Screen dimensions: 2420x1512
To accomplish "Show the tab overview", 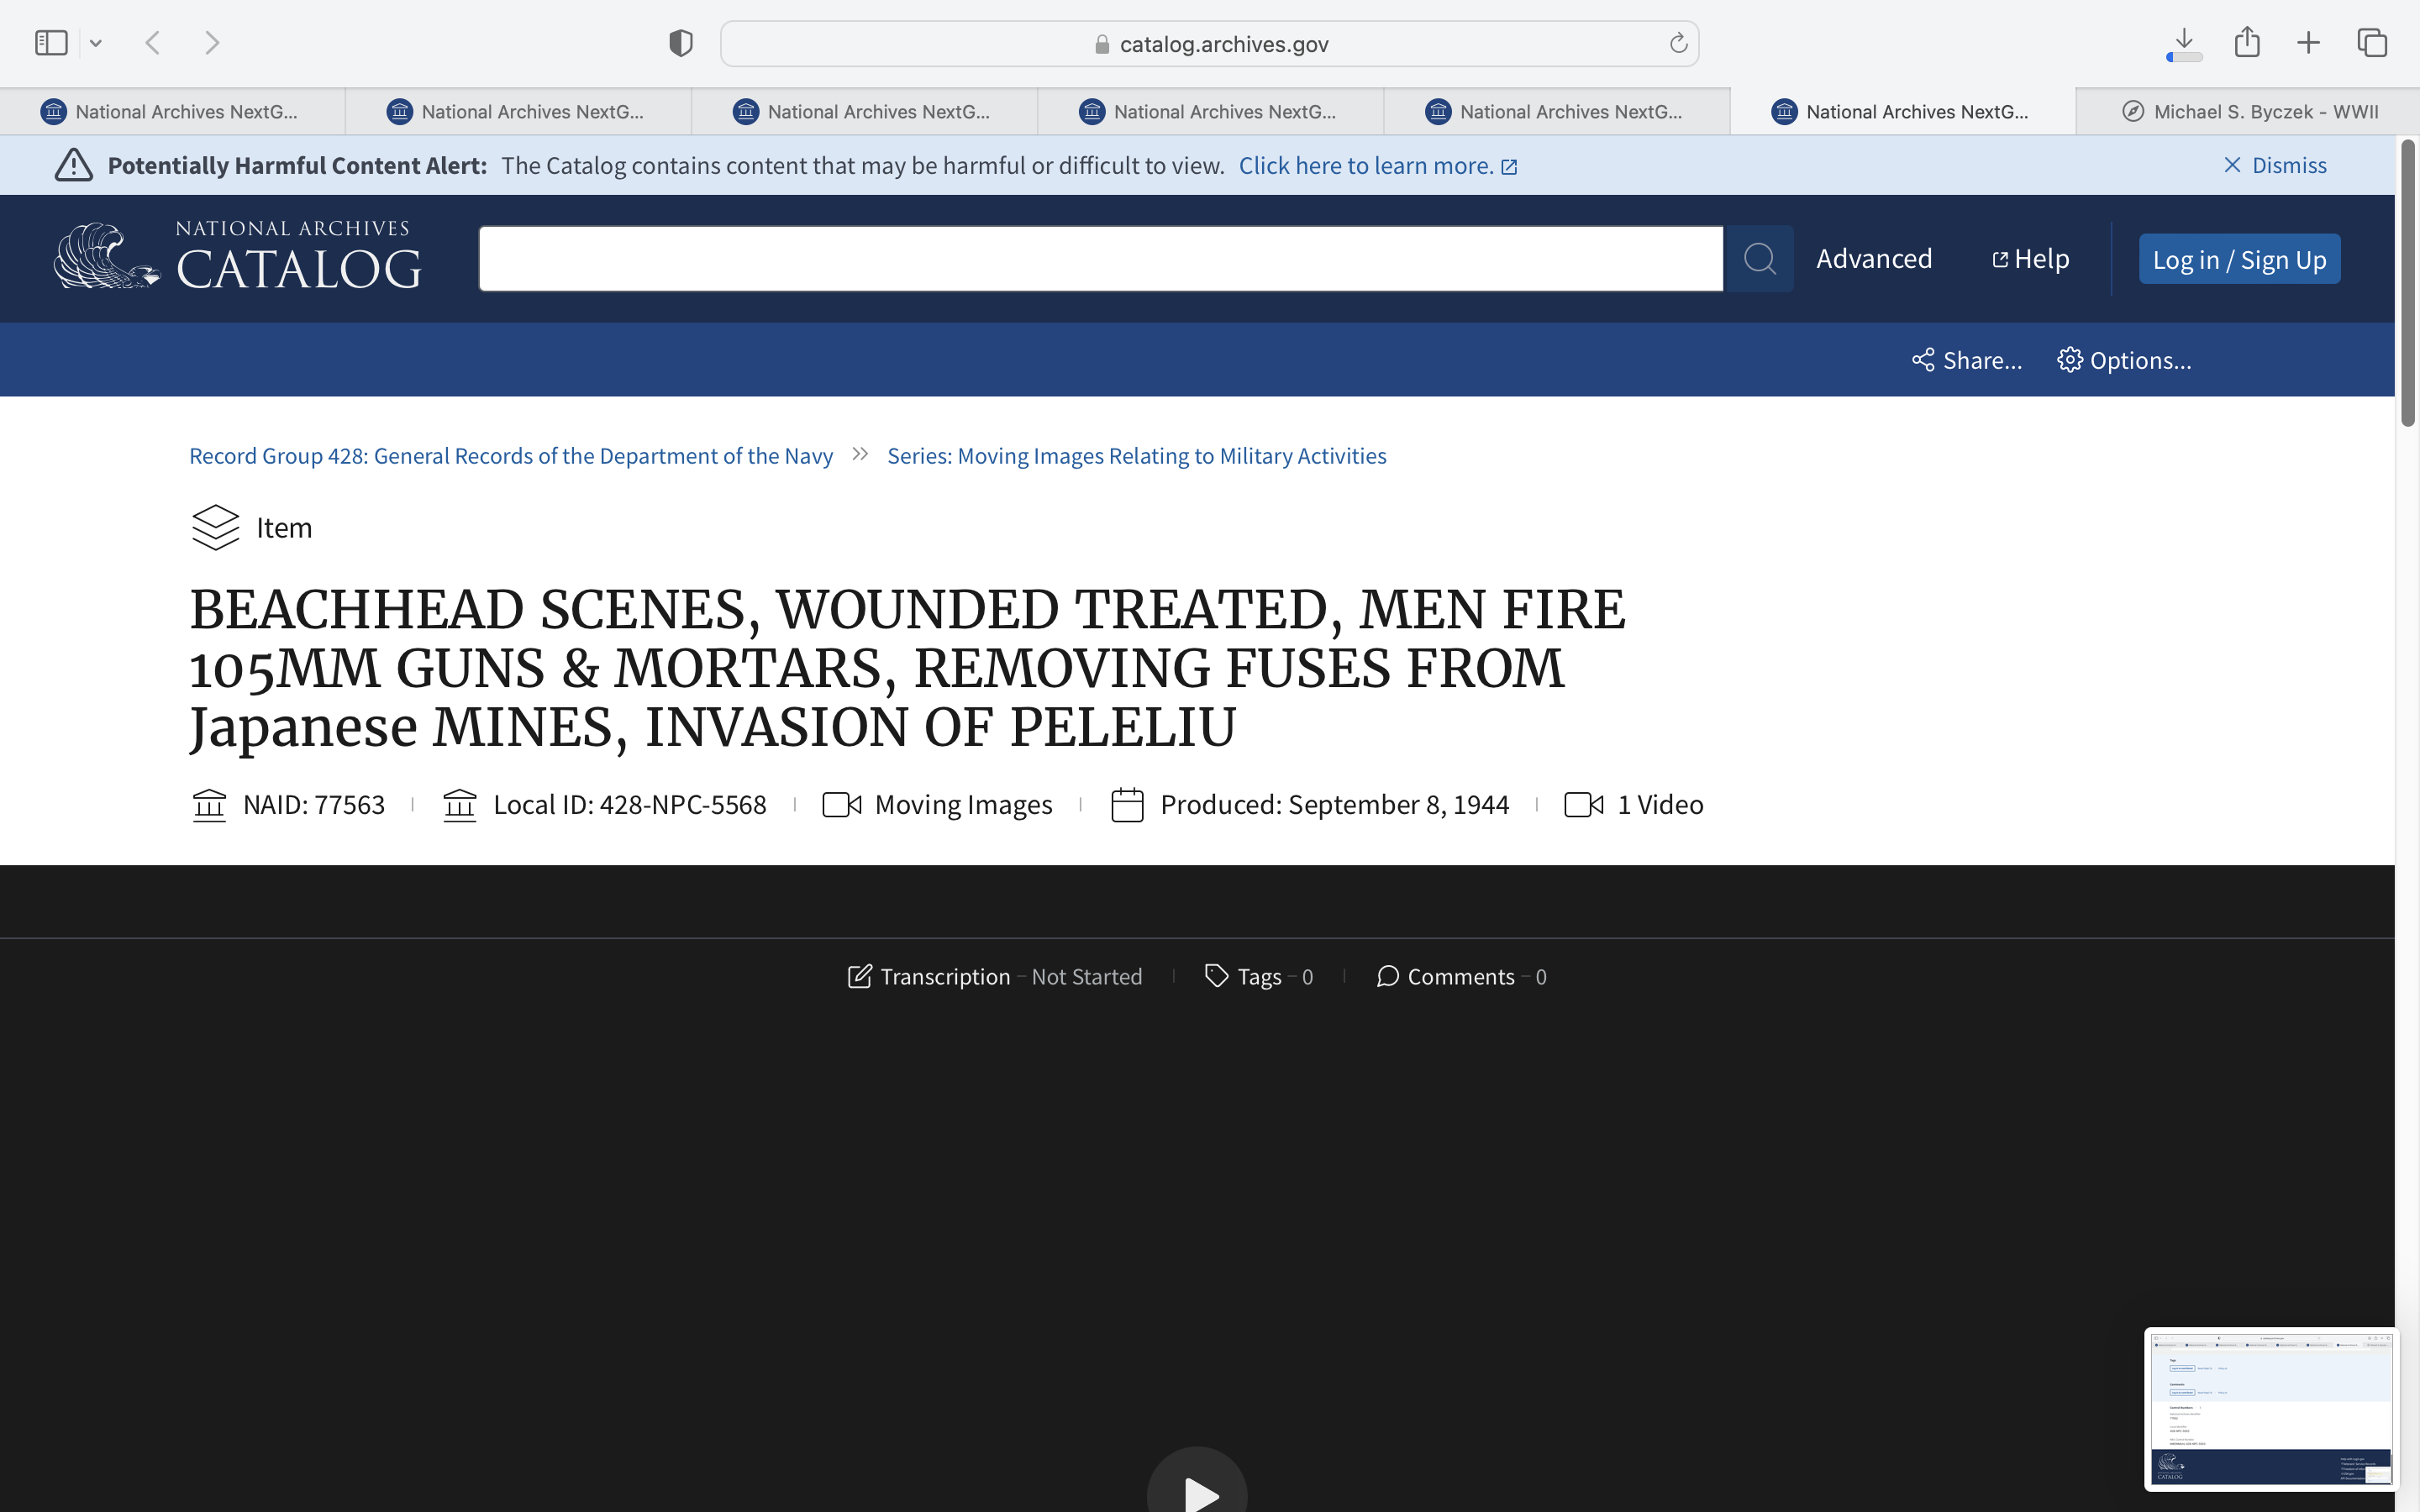I will pos(2372,43).
